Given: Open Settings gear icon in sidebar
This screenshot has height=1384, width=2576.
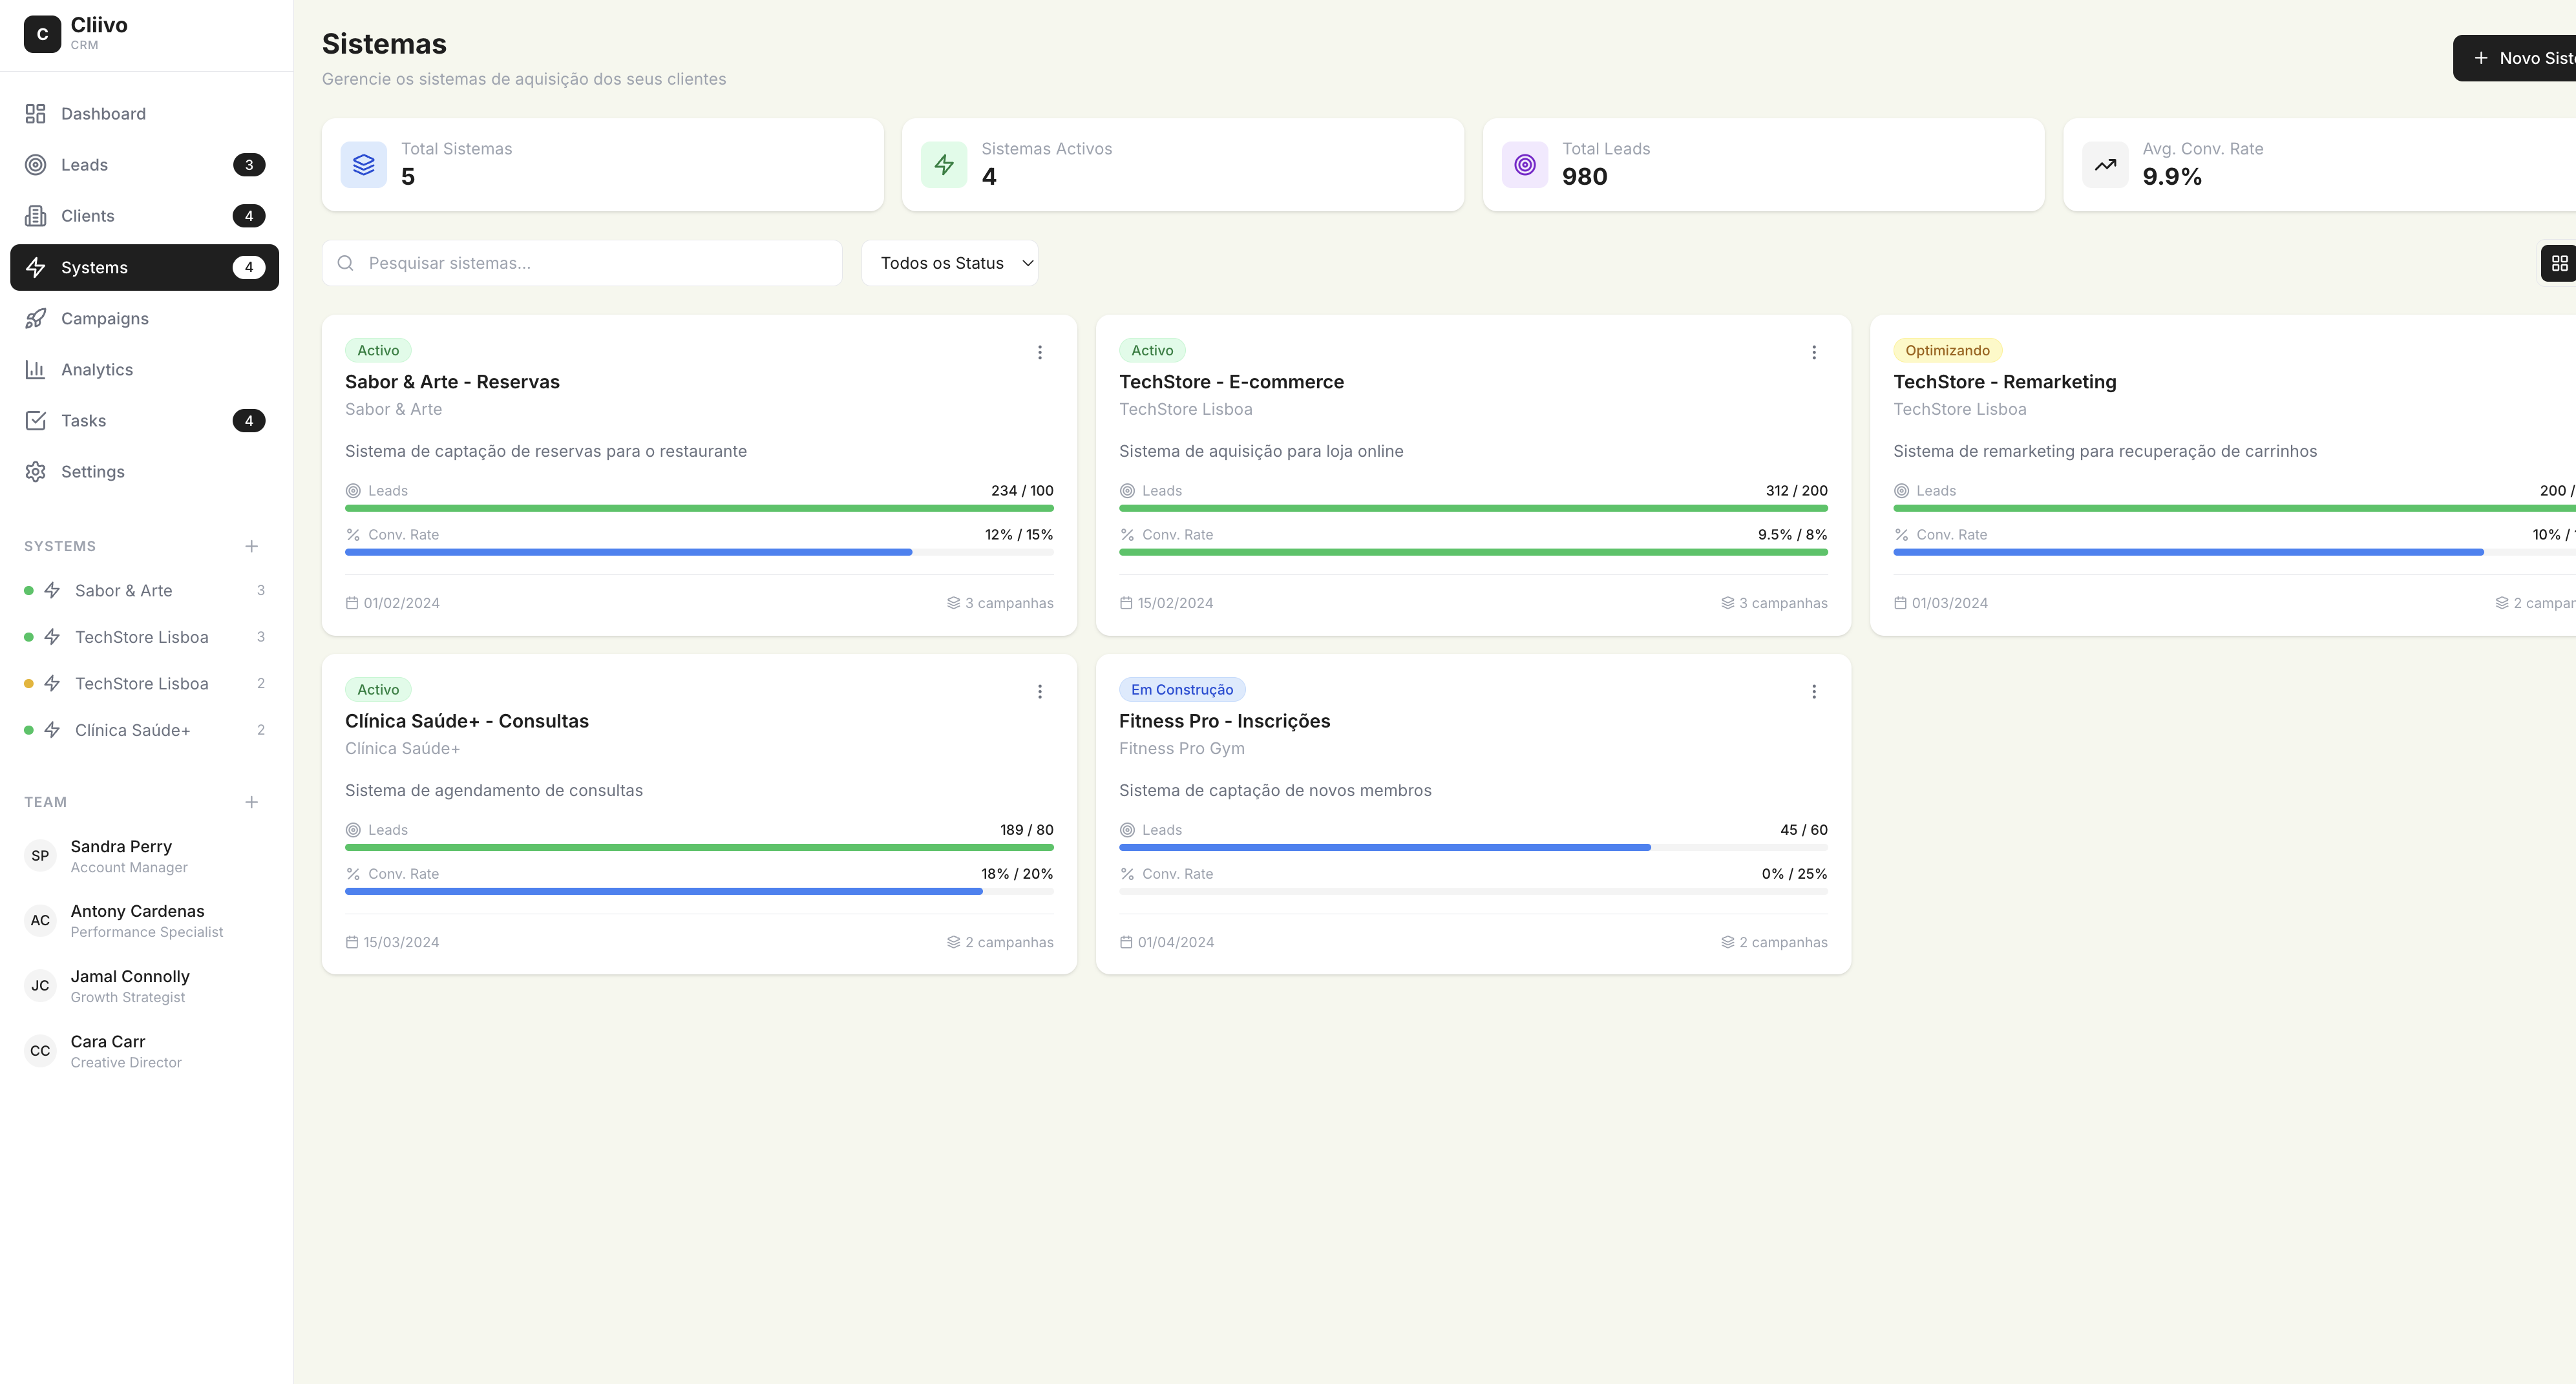Looking at the screenshot, I should pos(36,472).
